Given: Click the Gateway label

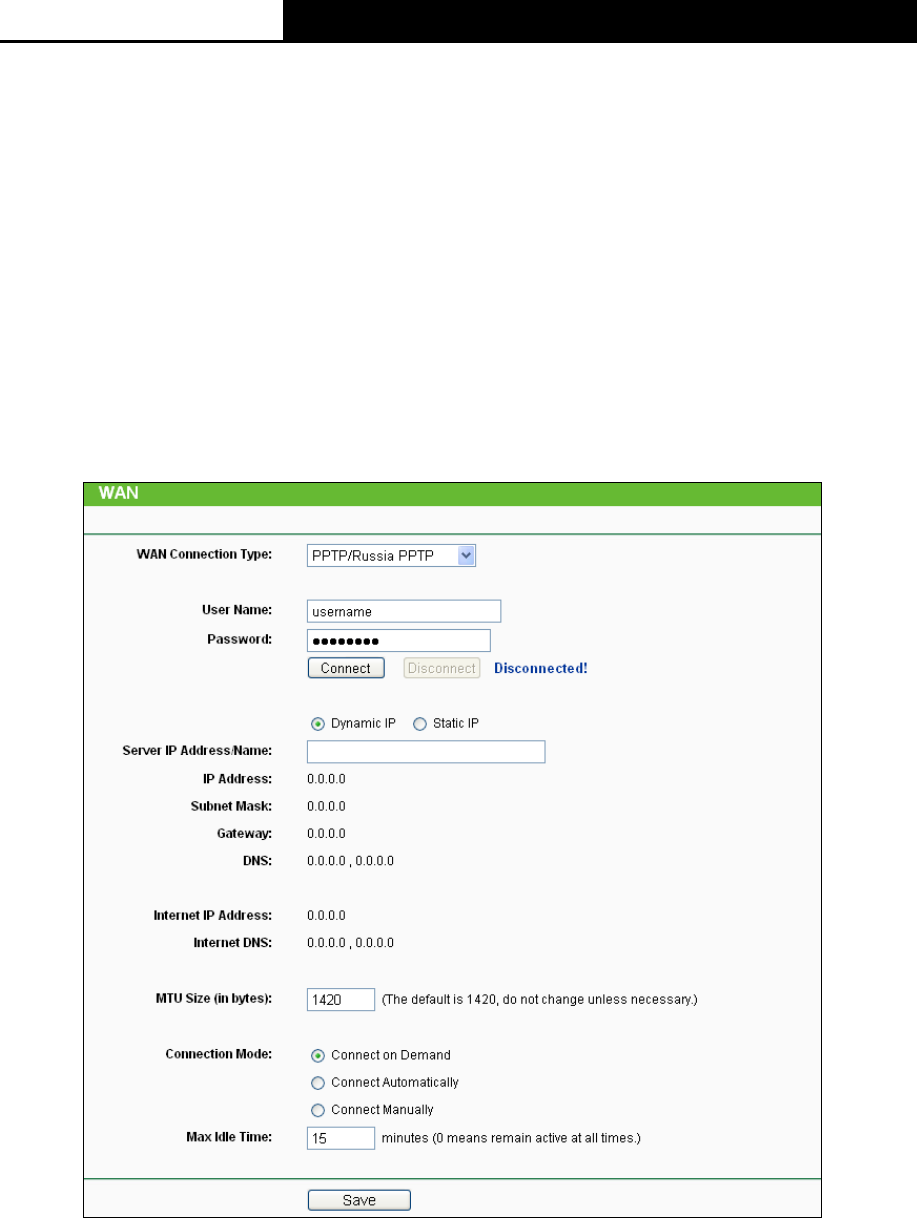Looking at the screenshot, I should click(243, 833).
